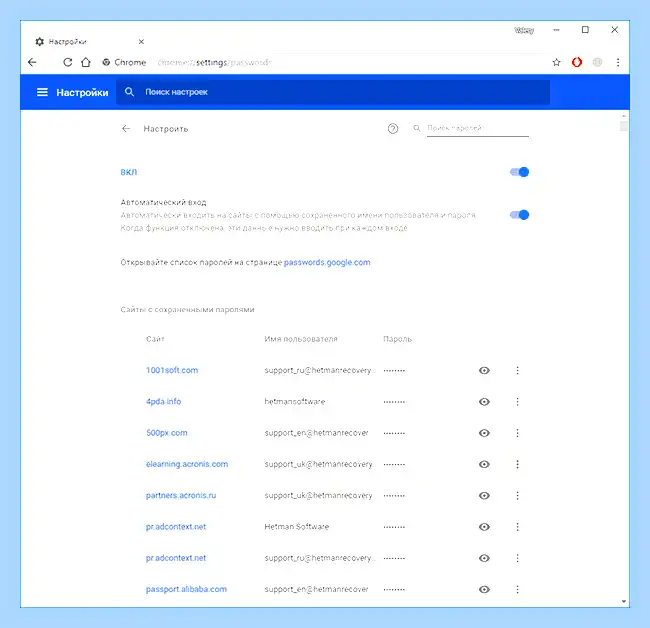
Task: Click the profile name button in title bar
Action: pos(524,30)
